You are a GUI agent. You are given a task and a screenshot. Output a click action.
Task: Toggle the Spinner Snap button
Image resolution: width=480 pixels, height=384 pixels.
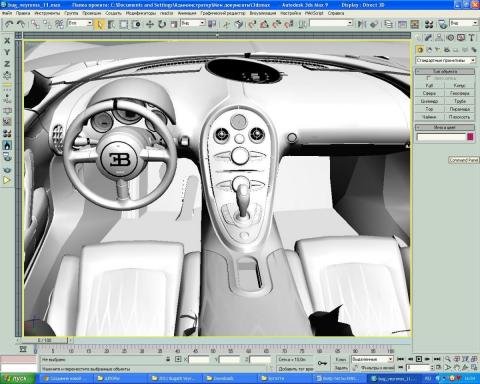tap(289, 24)
